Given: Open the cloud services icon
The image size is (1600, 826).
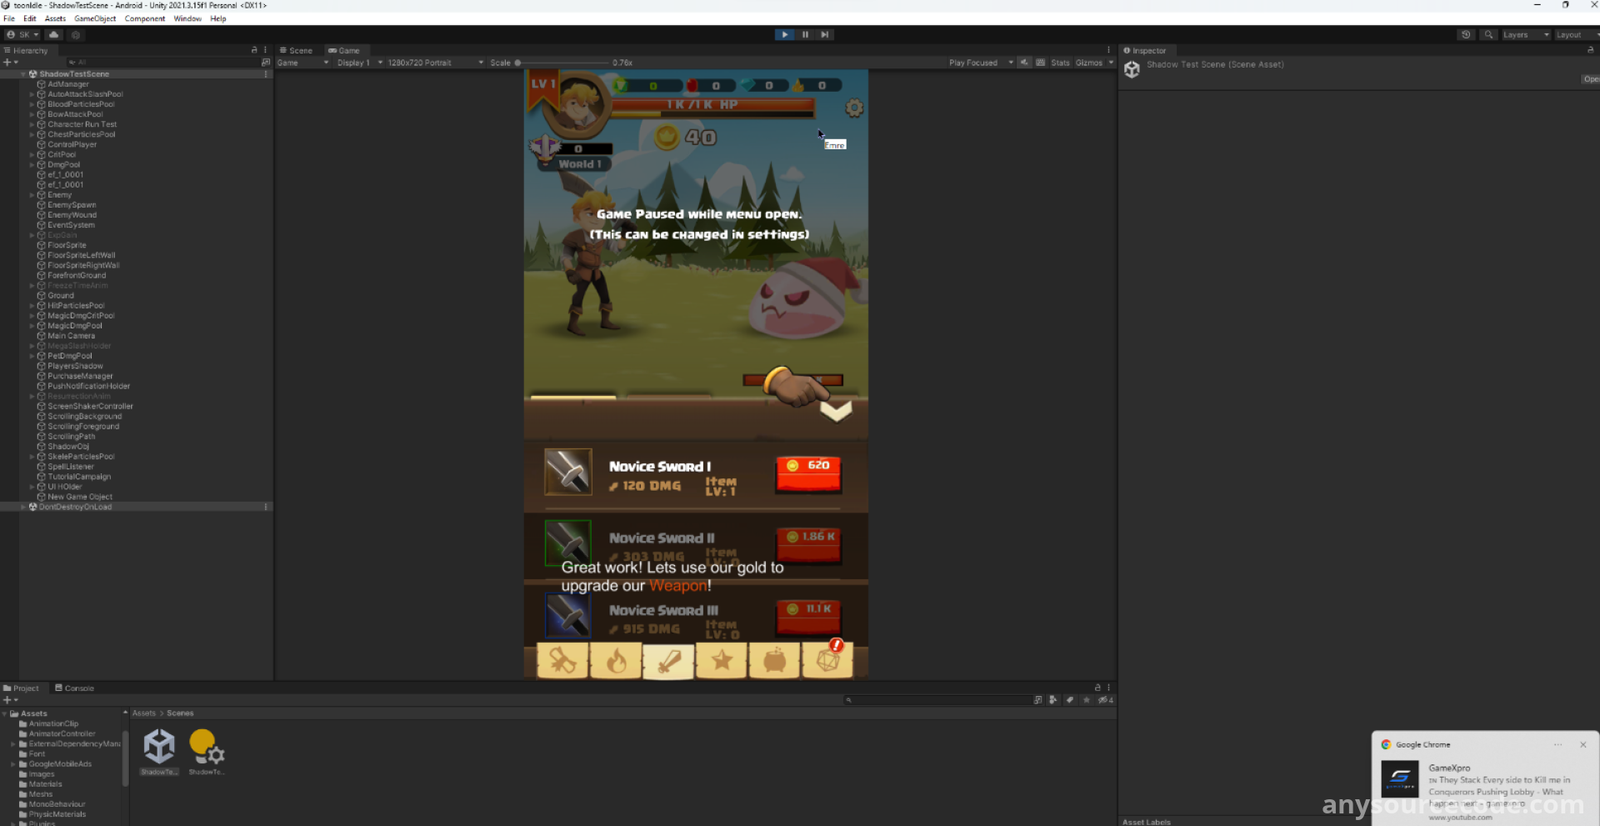Looking at the screenshot, I should click(x=54, y=34).
